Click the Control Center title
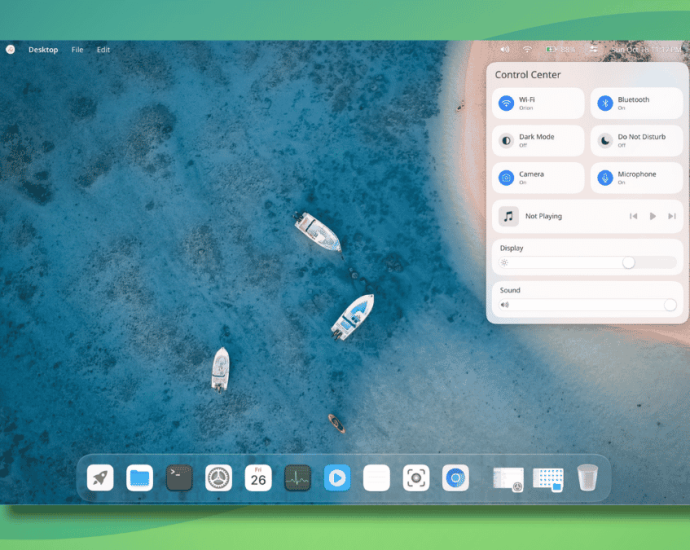Viewport: 690px width, 550px height. [x=528, y=75]
